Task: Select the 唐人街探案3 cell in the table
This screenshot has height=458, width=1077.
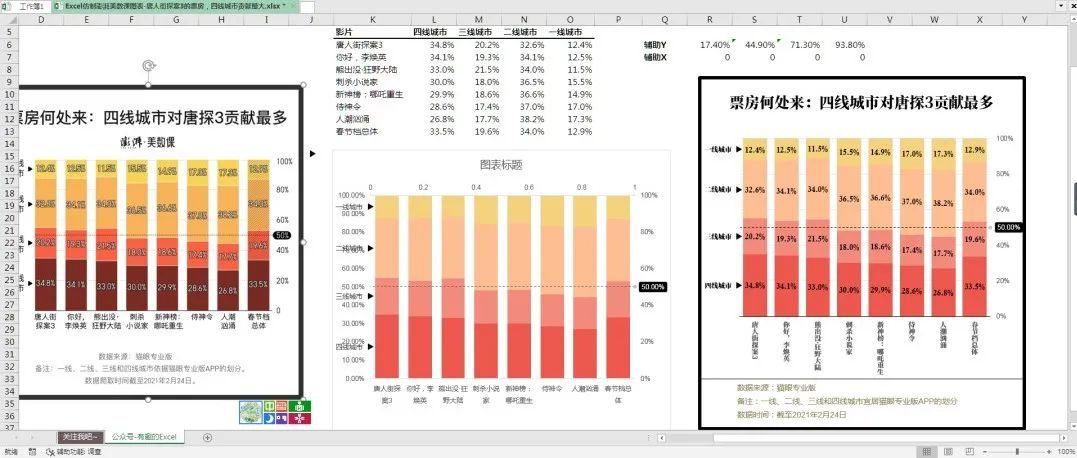Action: pyautogui.click(x=372, y=45)
